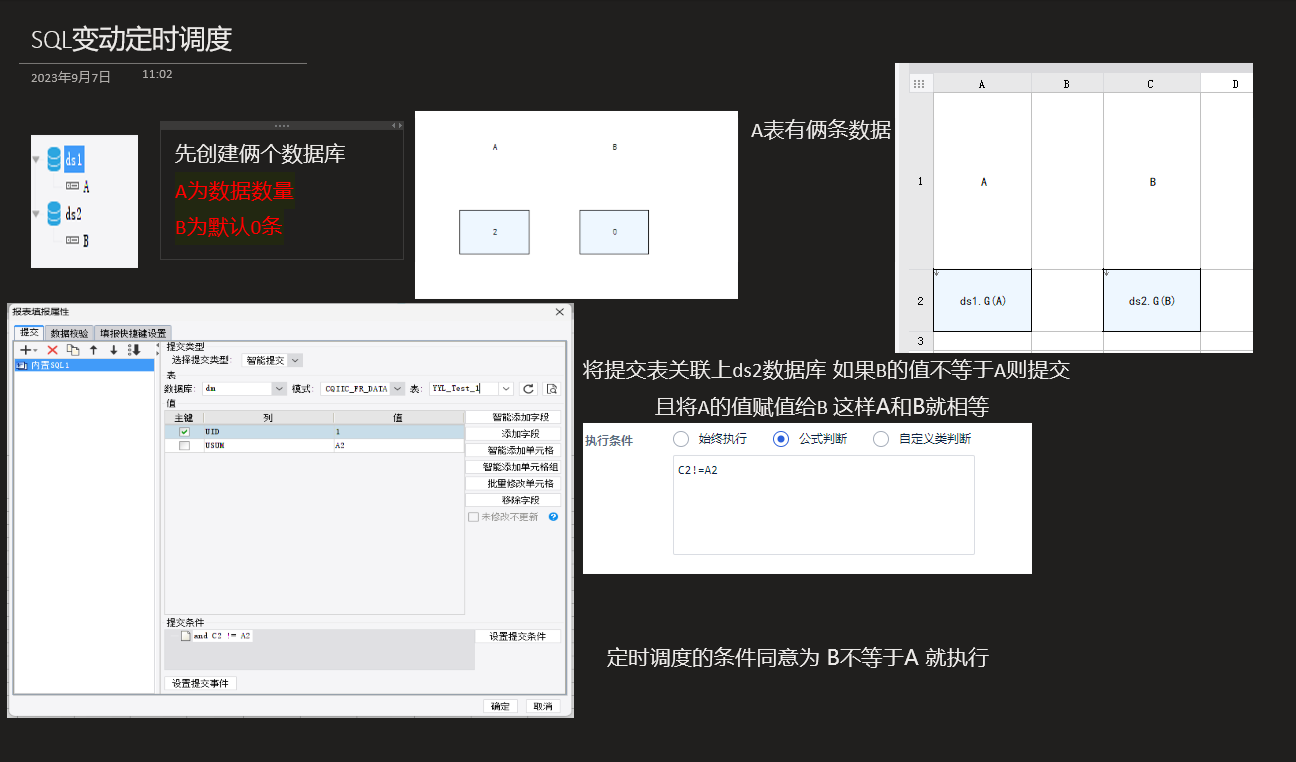This screenshot has height=762, width=1296.
Task: Click the move down arrow icon
Action: 114,350
